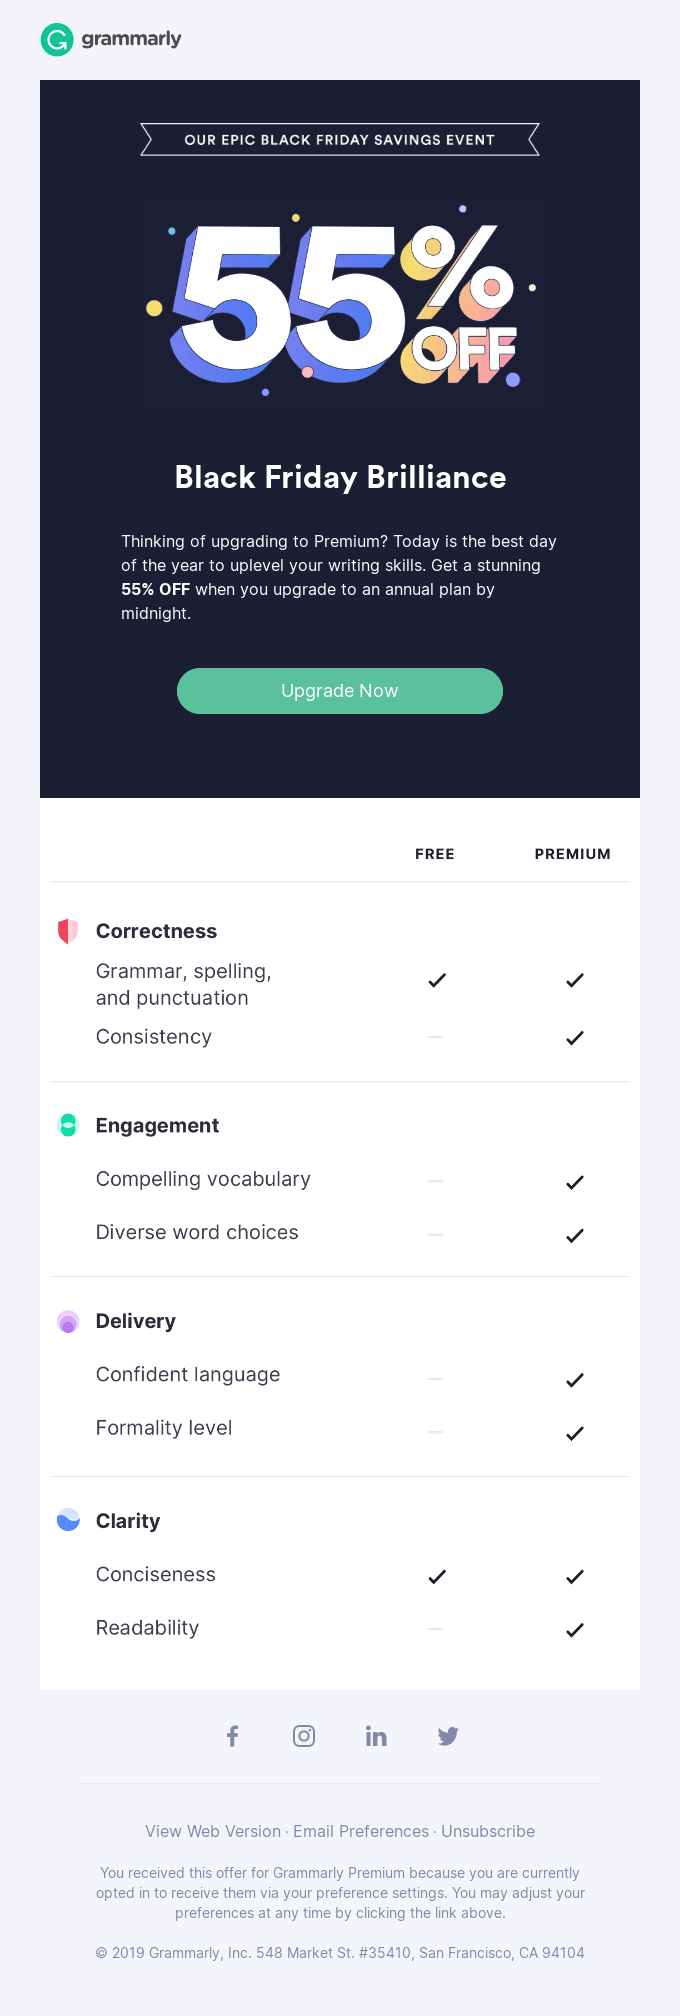Click the PREMIUM column header
680x2016 pixels.
point(572,854)
